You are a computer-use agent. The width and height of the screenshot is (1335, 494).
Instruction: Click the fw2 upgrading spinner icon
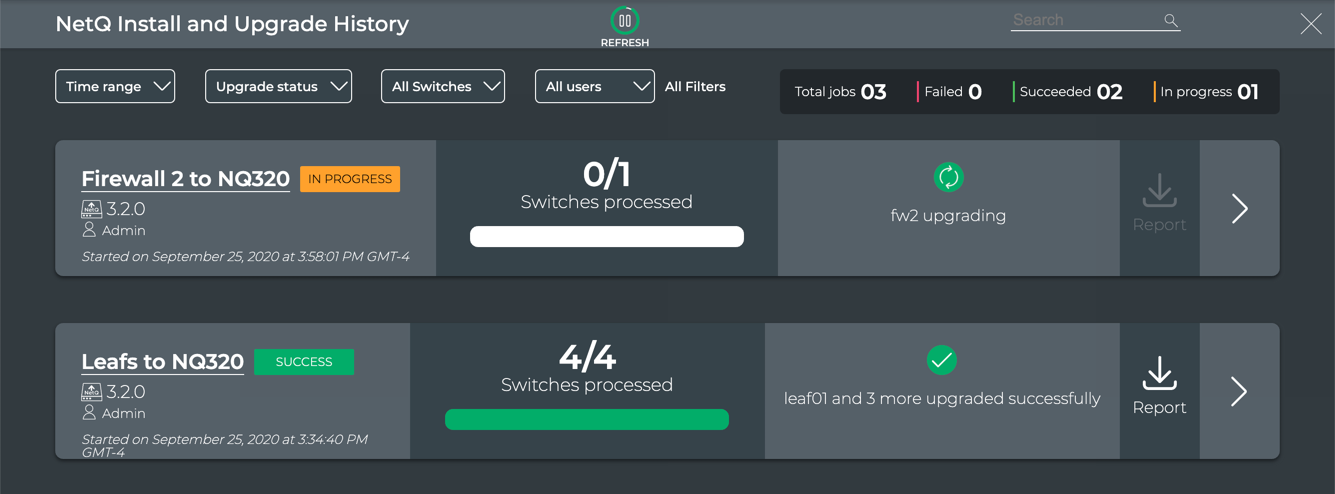click(948, 178)
